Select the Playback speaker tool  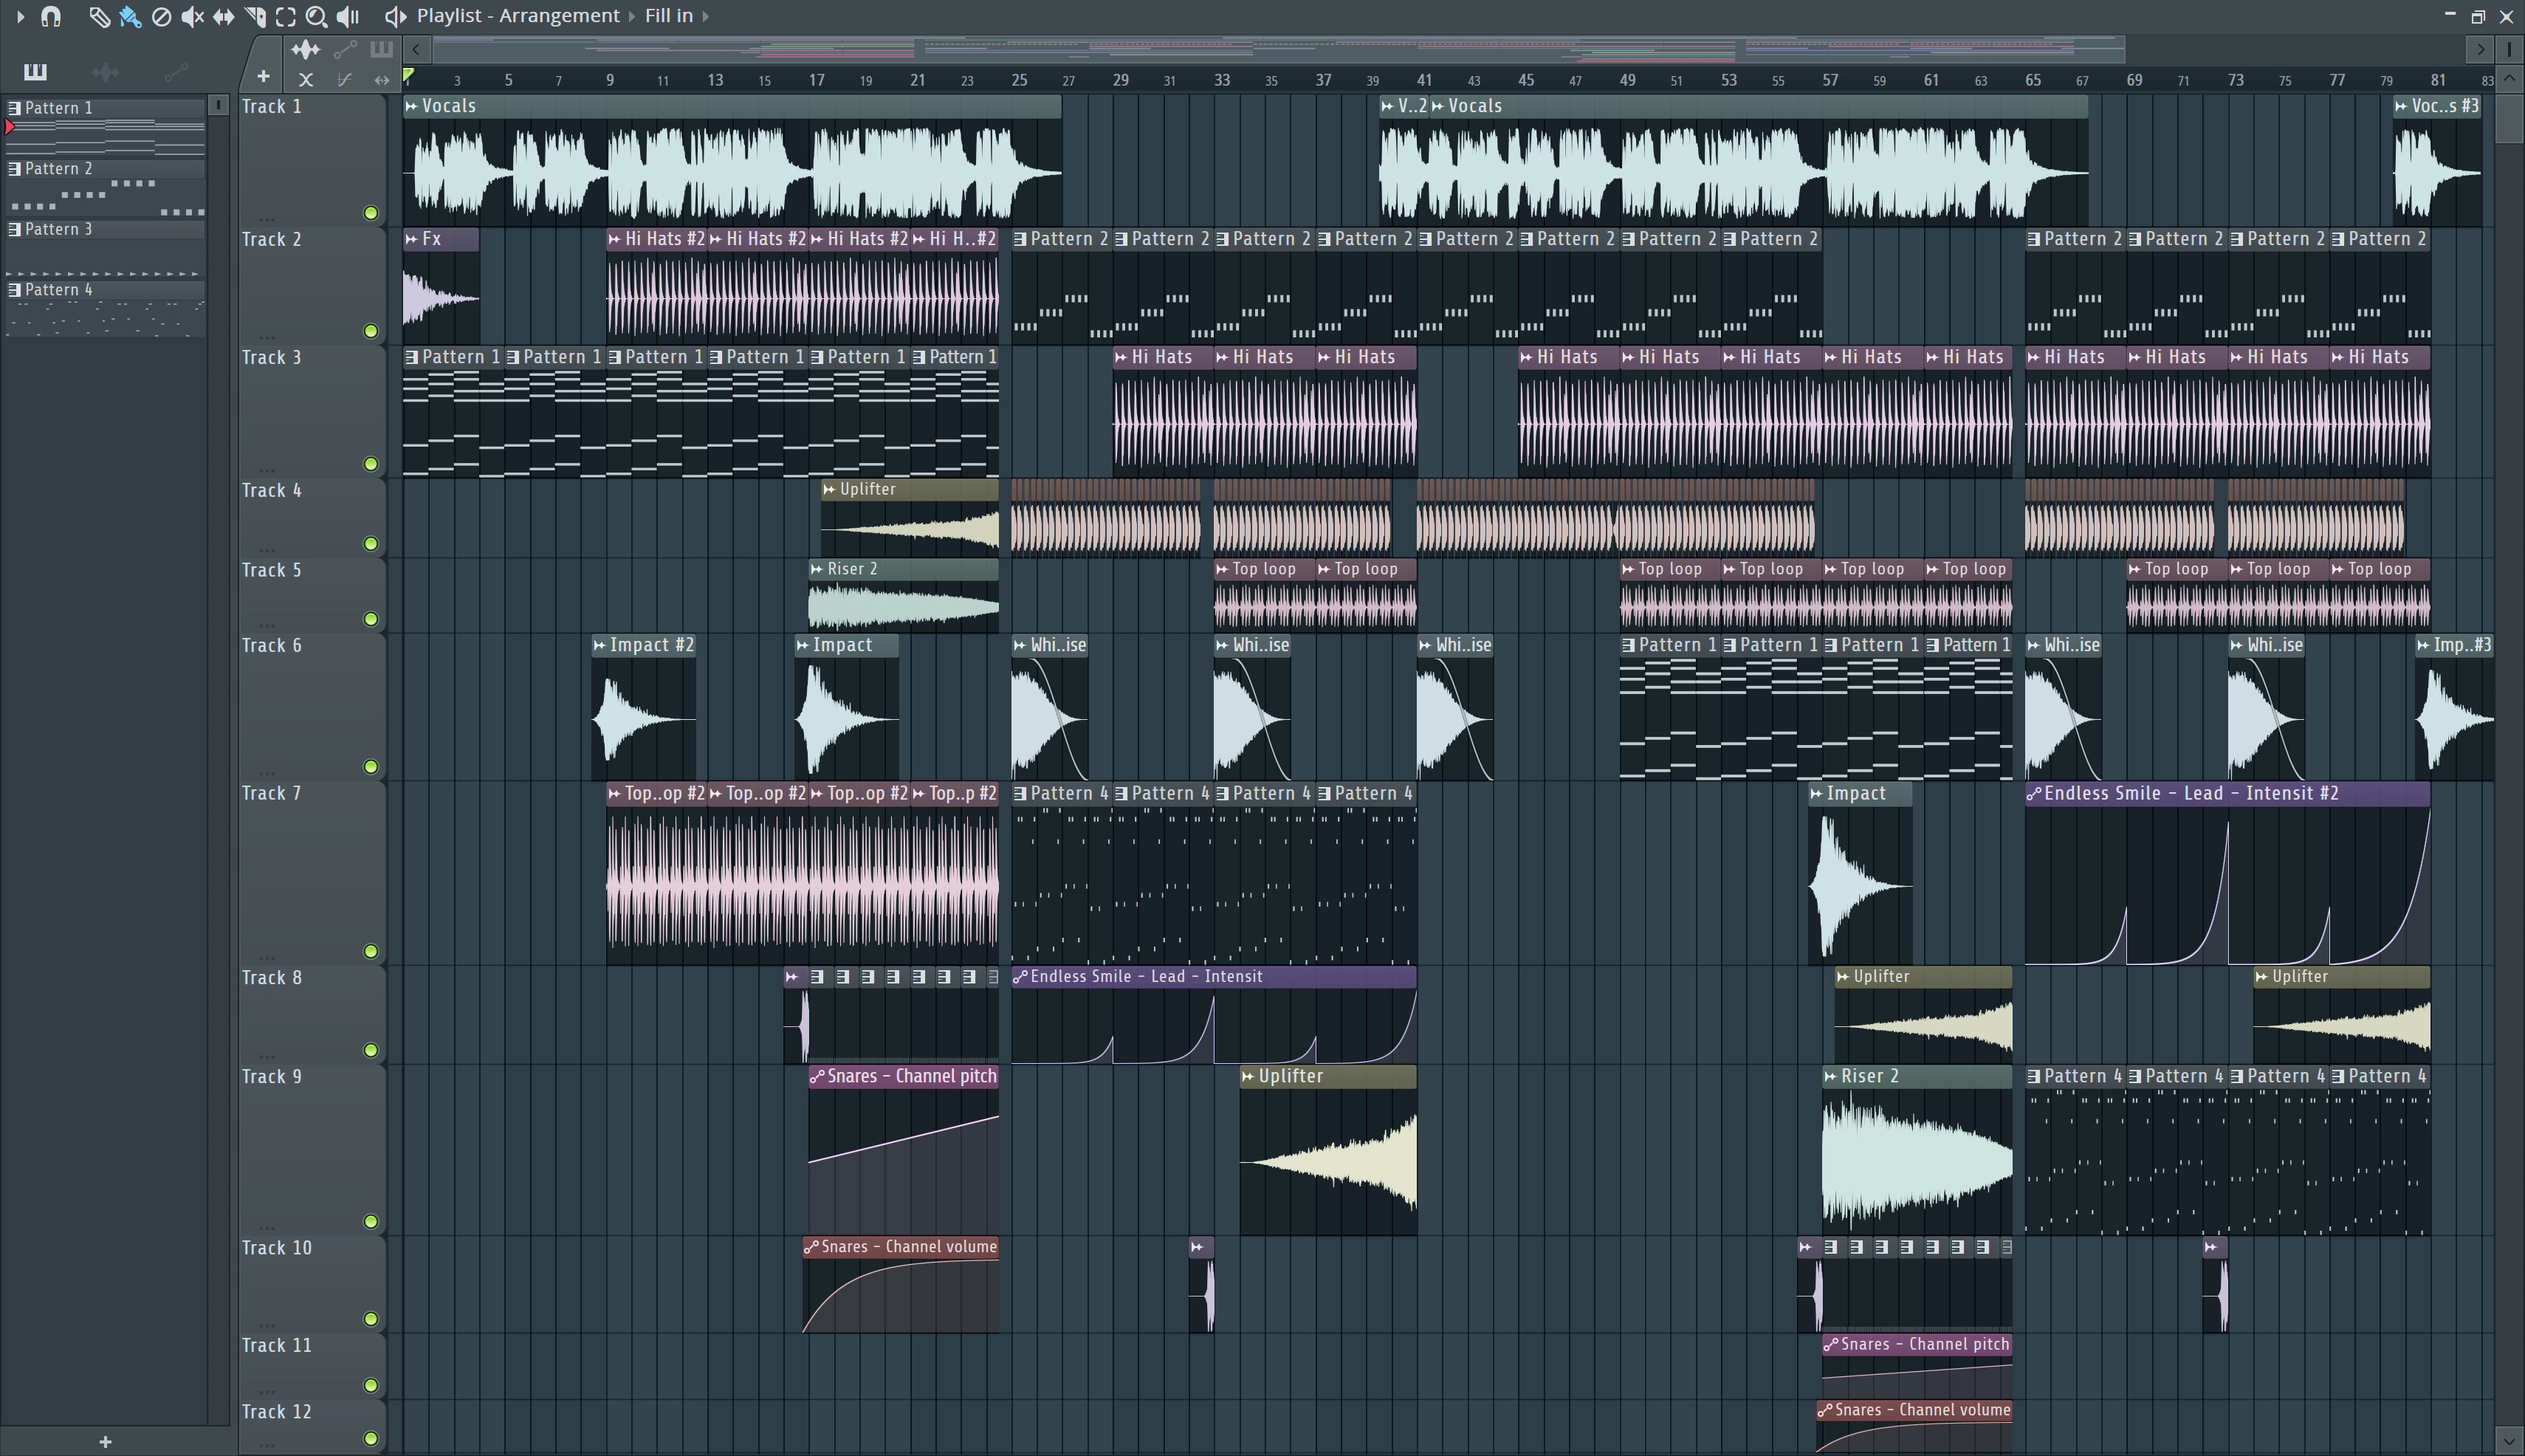(347, 16)
